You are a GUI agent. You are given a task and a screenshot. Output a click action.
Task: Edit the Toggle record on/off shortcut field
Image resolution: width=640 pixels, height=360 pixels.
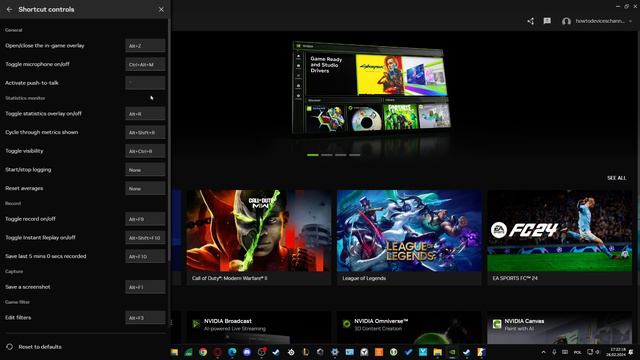(x=145, y=219)
